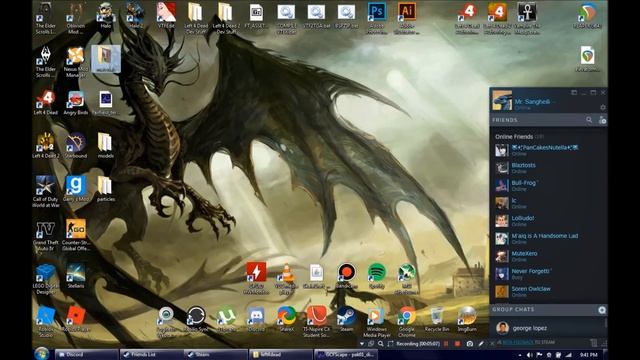Open the Recycle Bin

(x=436, y=319)
